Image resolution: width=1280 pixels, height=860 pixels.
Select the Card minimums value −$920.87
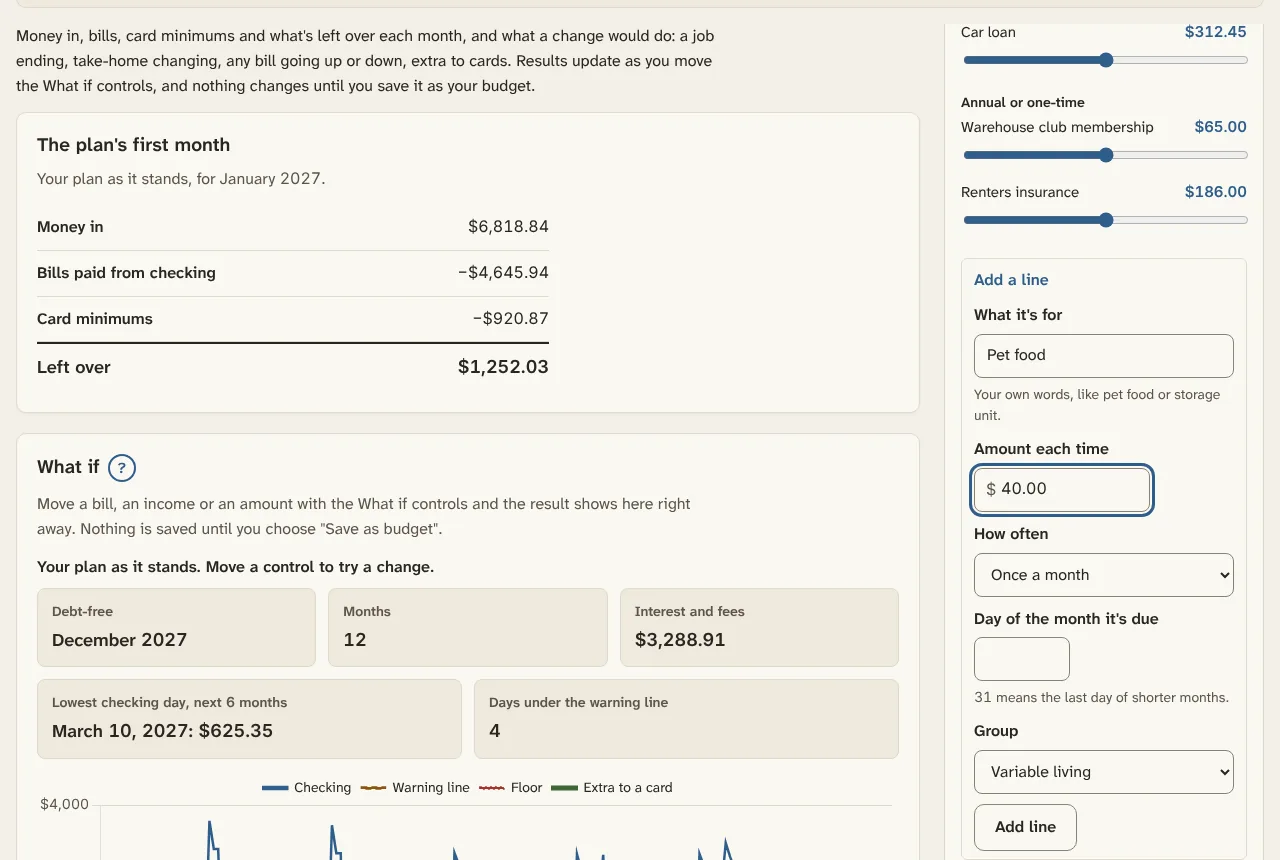pos(511,319)
